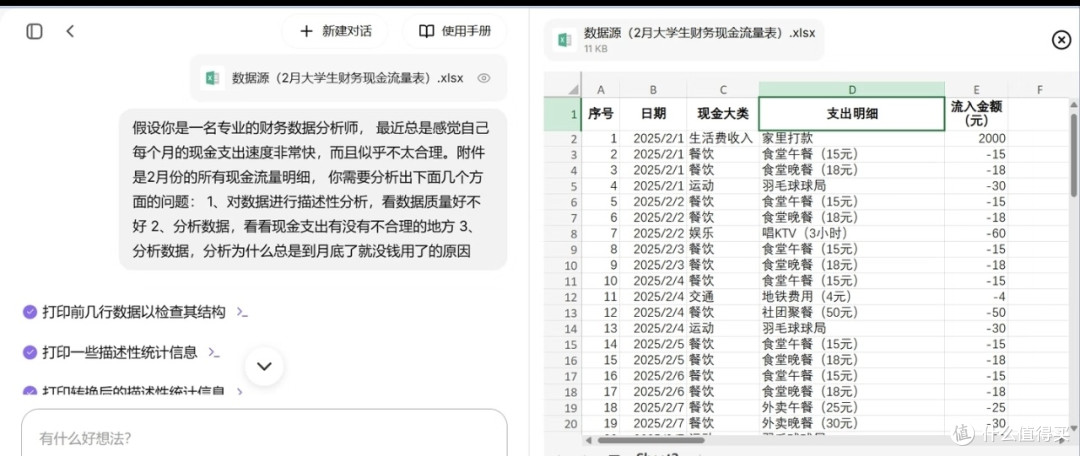Expand code for 打印一些描述性统计信息 step
The height and width of the screenshot is (456, 1080).
(x=214, y=352)
